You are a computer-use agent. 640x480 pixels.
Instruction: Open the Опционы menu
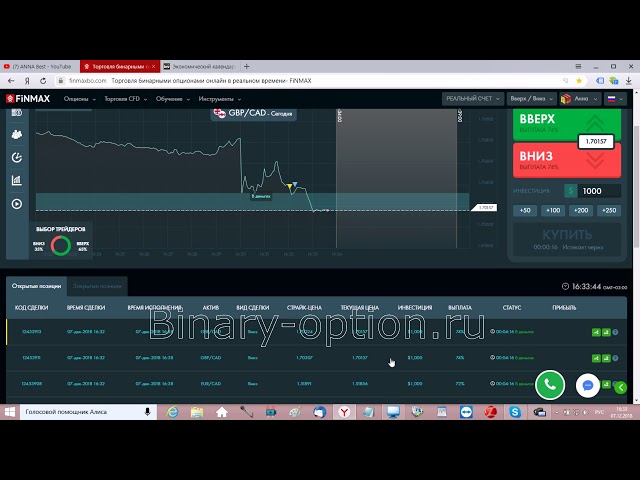pyautogui.click(x=78, y=99)
